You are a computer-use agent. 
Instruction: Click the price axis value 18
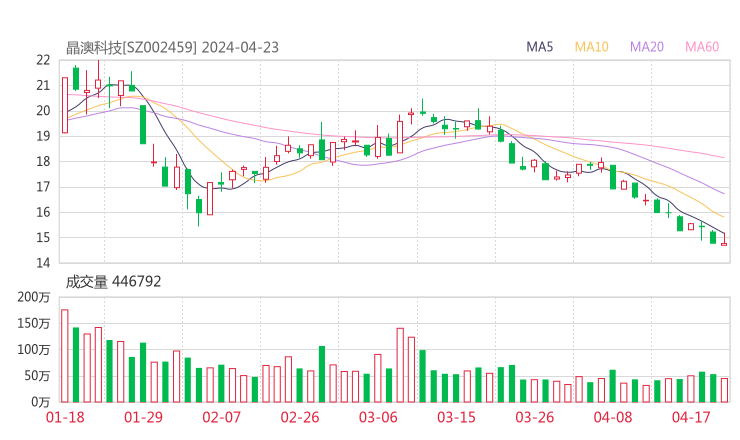(43, 161)
